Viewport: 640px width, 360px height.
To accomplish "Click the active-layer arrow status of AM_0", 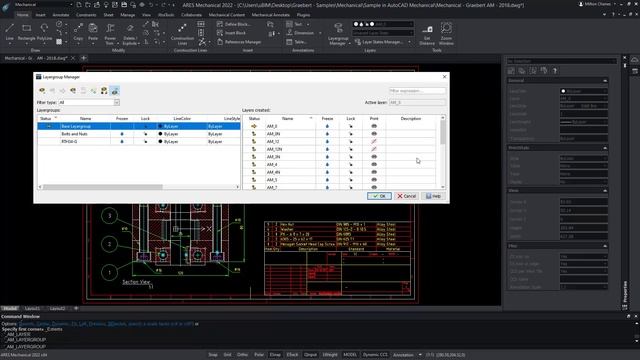I will point(254,126).
